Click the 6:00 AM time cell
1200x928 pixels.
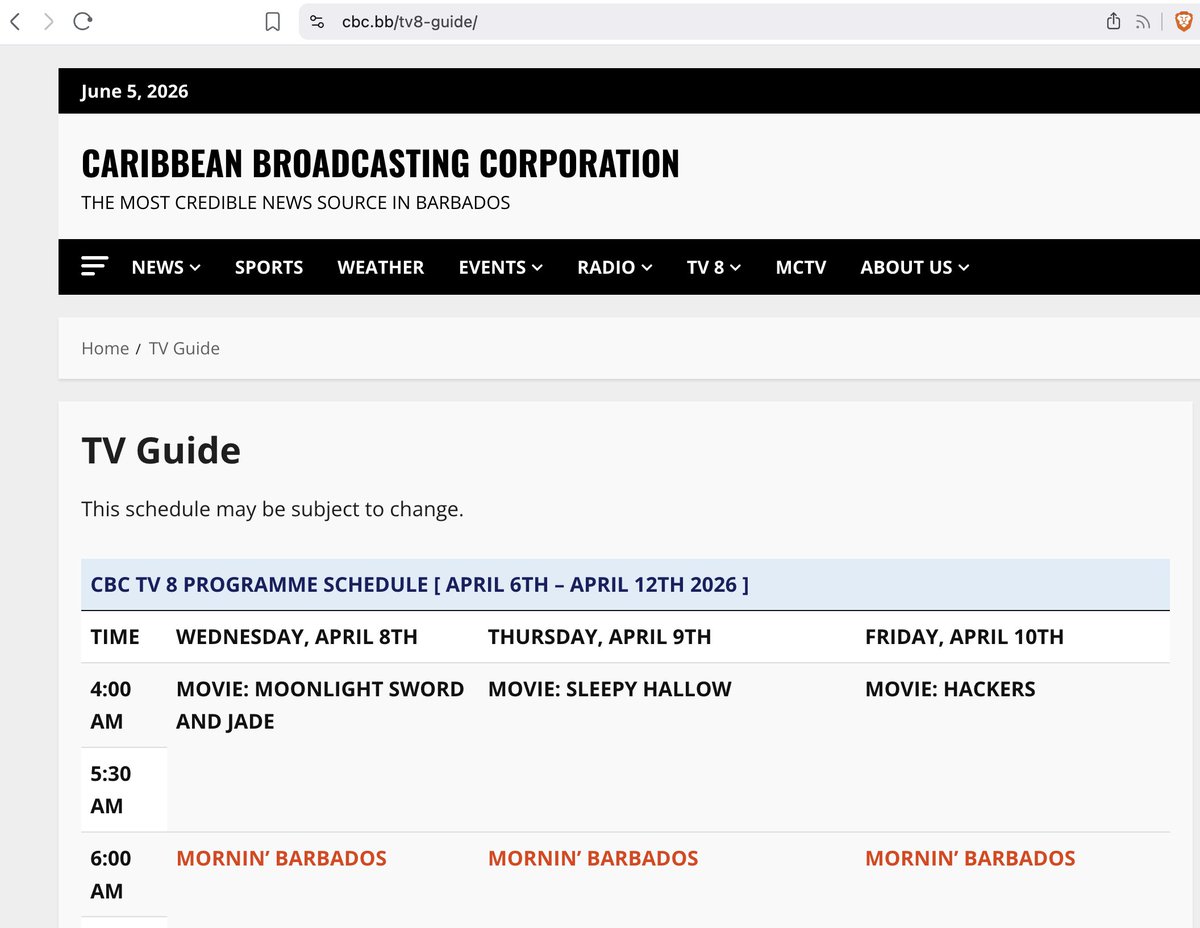coord(124,874)
